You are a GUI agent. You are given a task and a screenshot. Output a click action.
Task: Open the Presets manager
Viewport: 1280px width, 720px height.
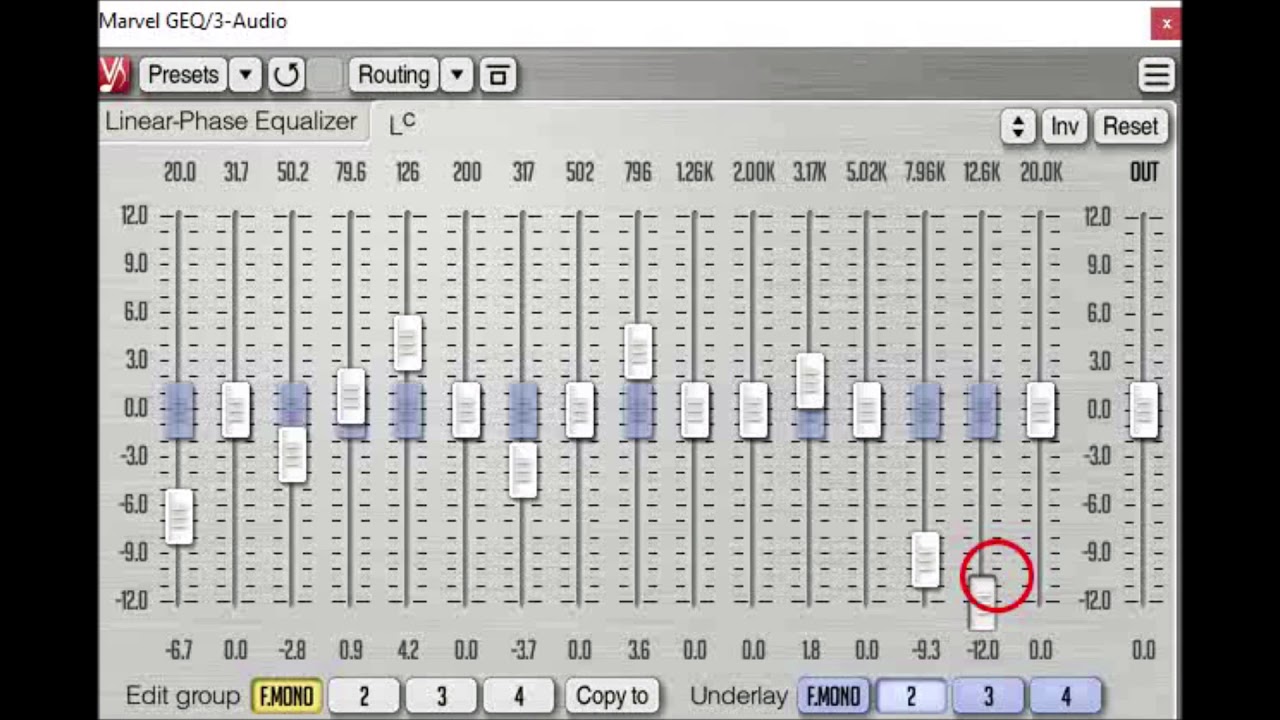coord(183,75)
